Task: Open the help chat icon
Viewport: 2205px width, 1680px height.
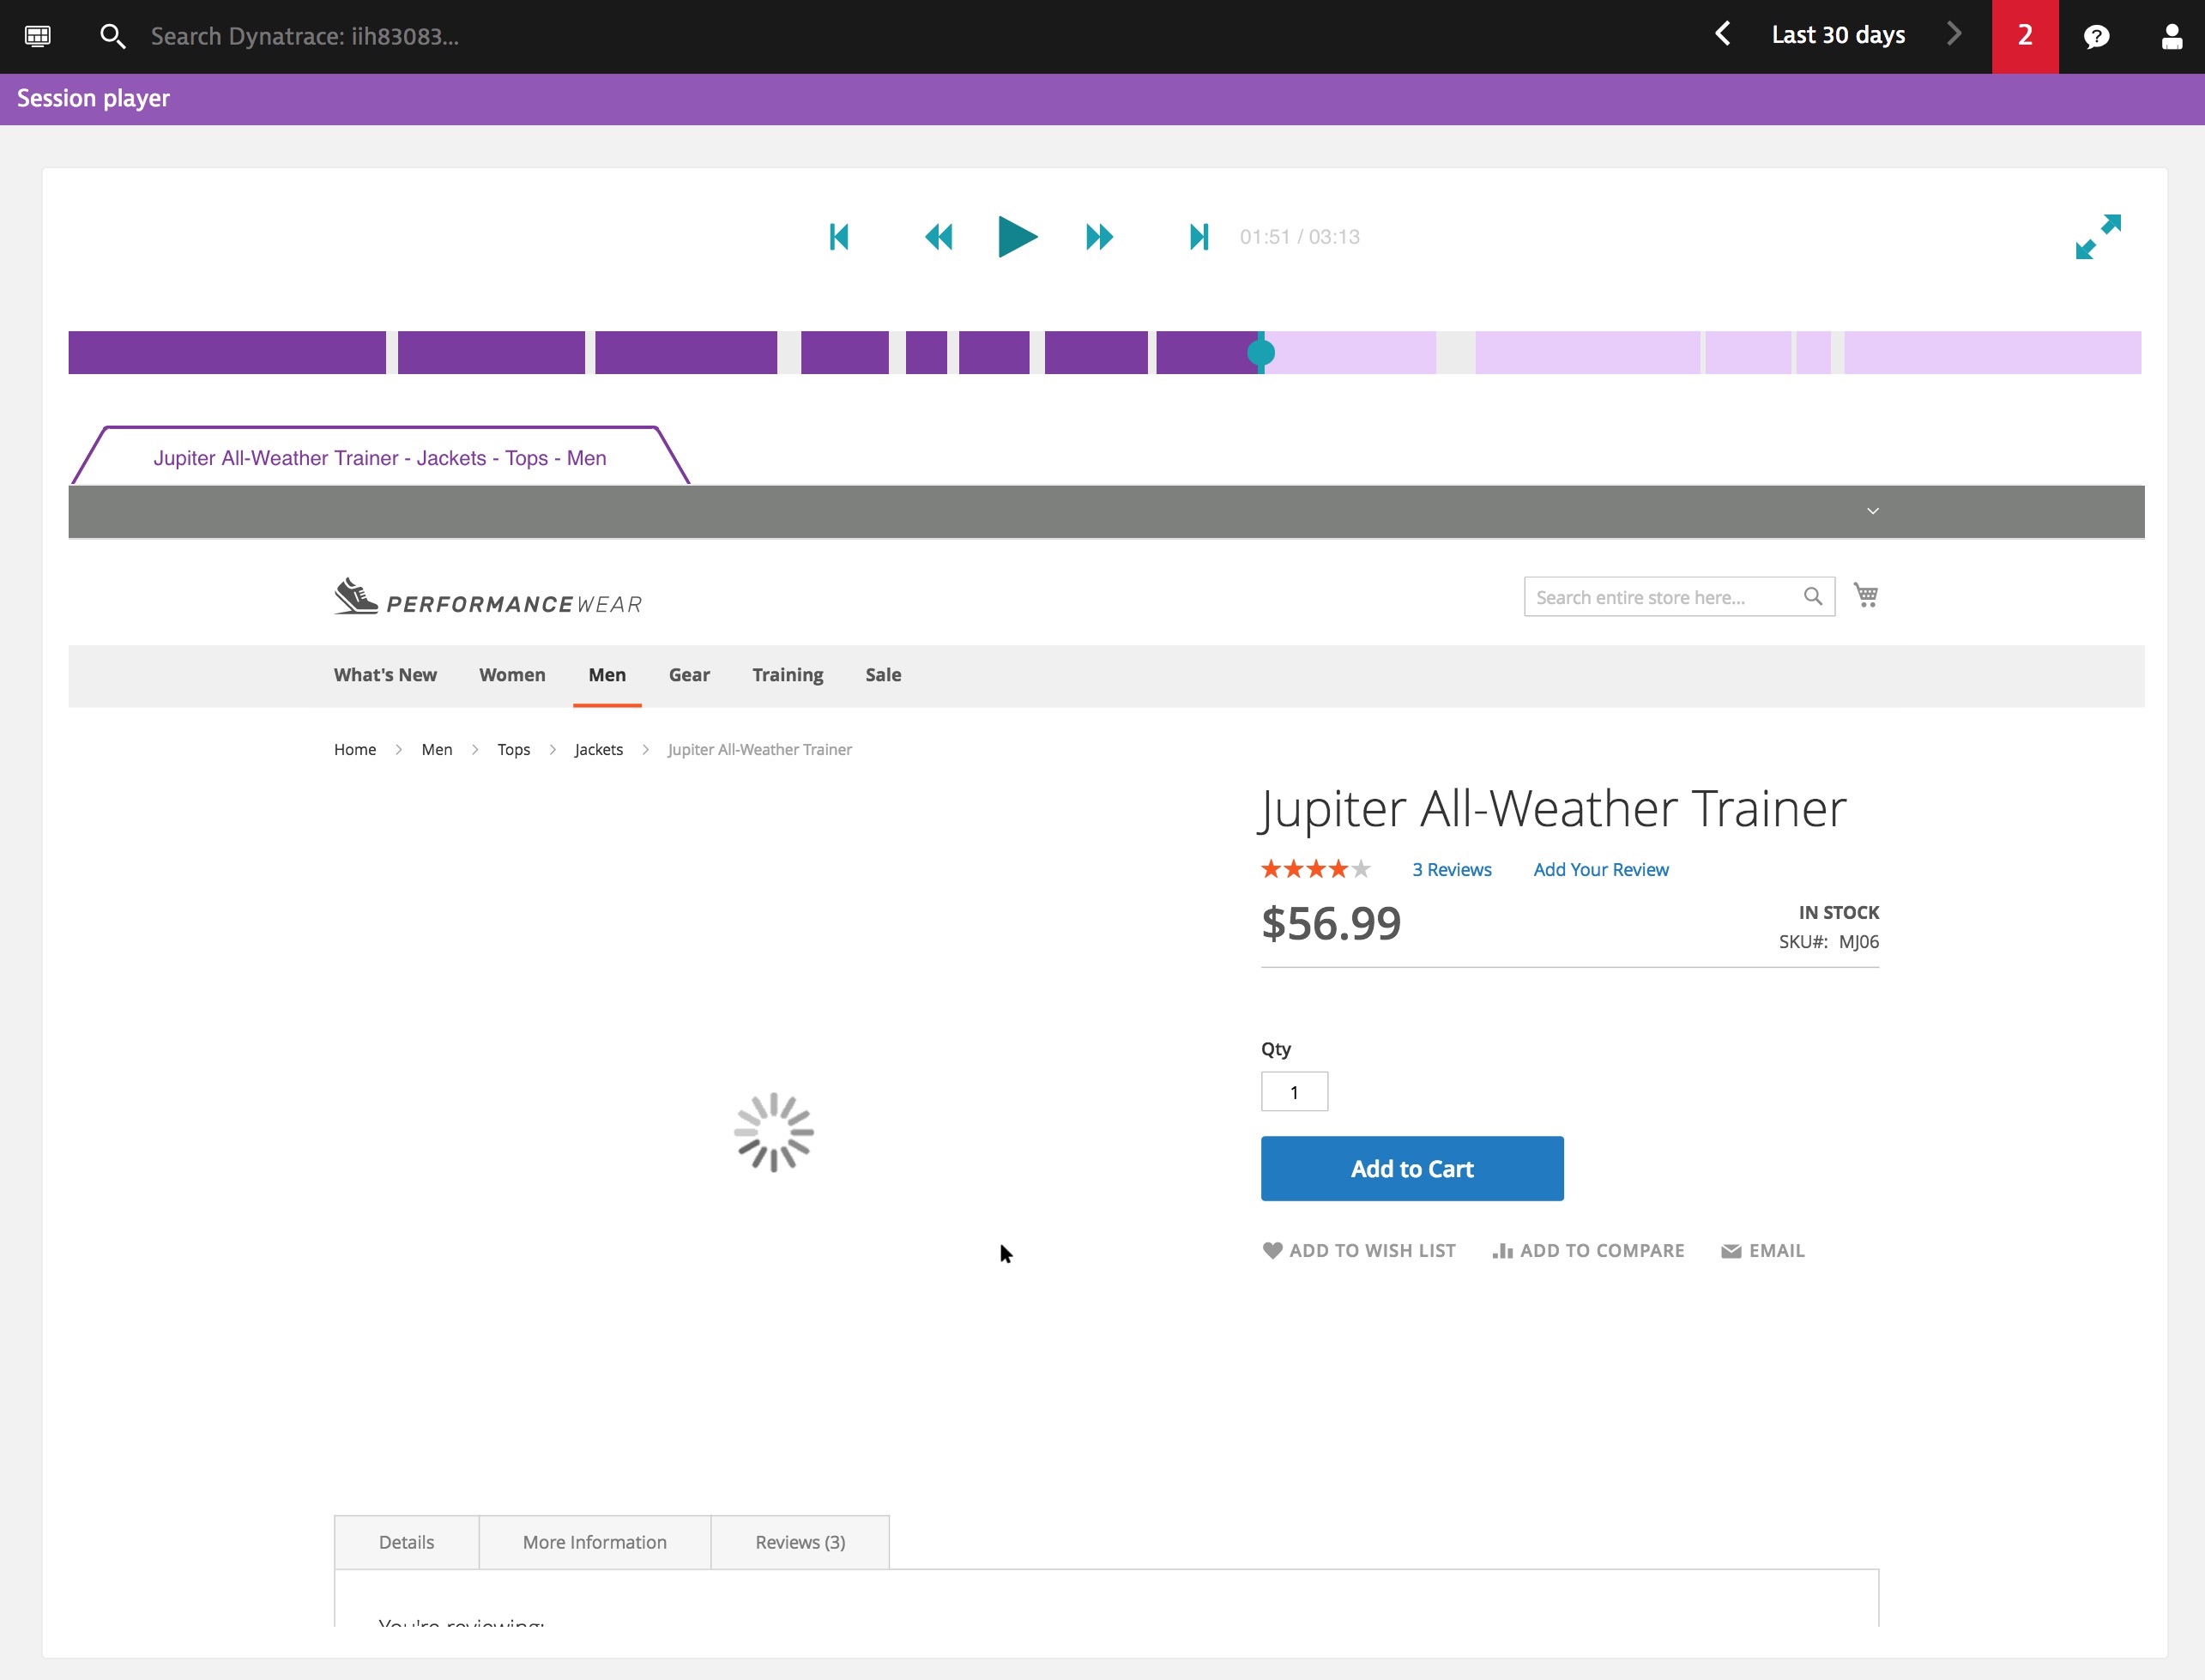Action: tap(2097, 37)
